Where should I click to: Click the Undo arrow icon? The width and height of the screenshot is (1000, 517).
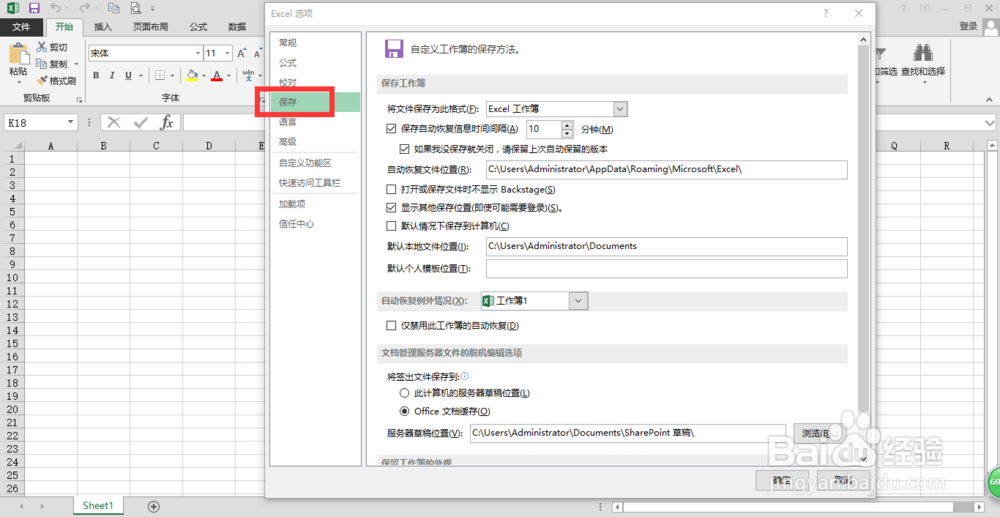55,8
